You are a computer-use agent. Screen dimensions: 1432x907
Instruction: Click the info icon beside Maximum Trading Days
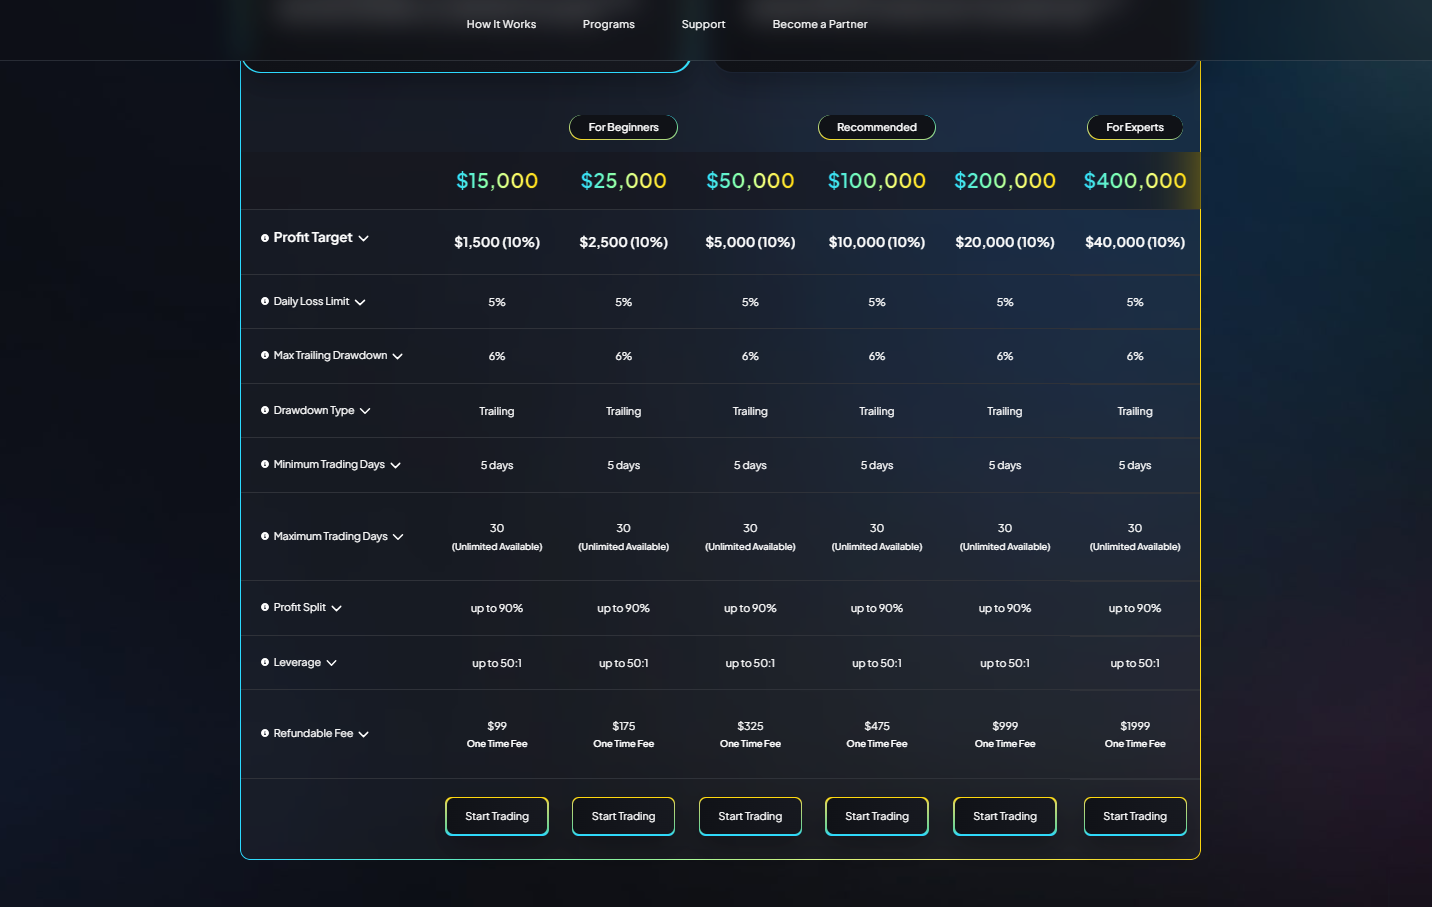265,536
